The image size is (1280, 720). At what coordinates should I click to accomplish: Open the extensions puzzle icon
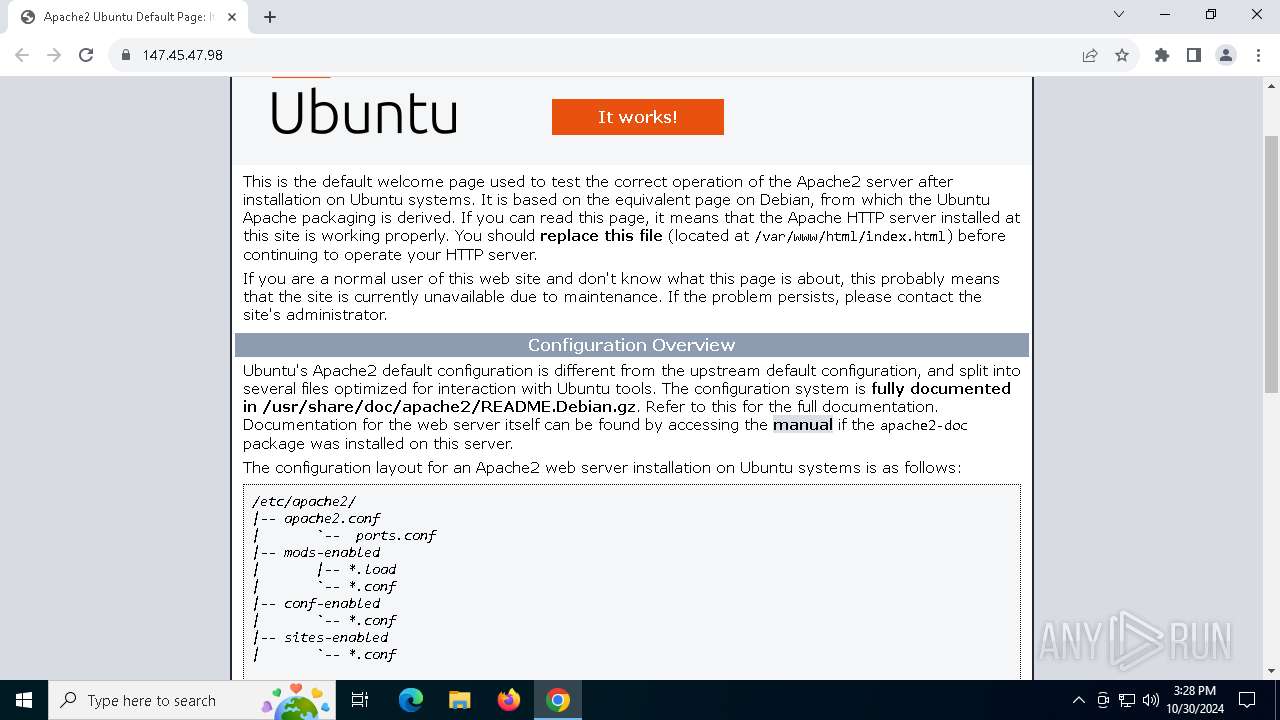click(x=1162, y=55)
